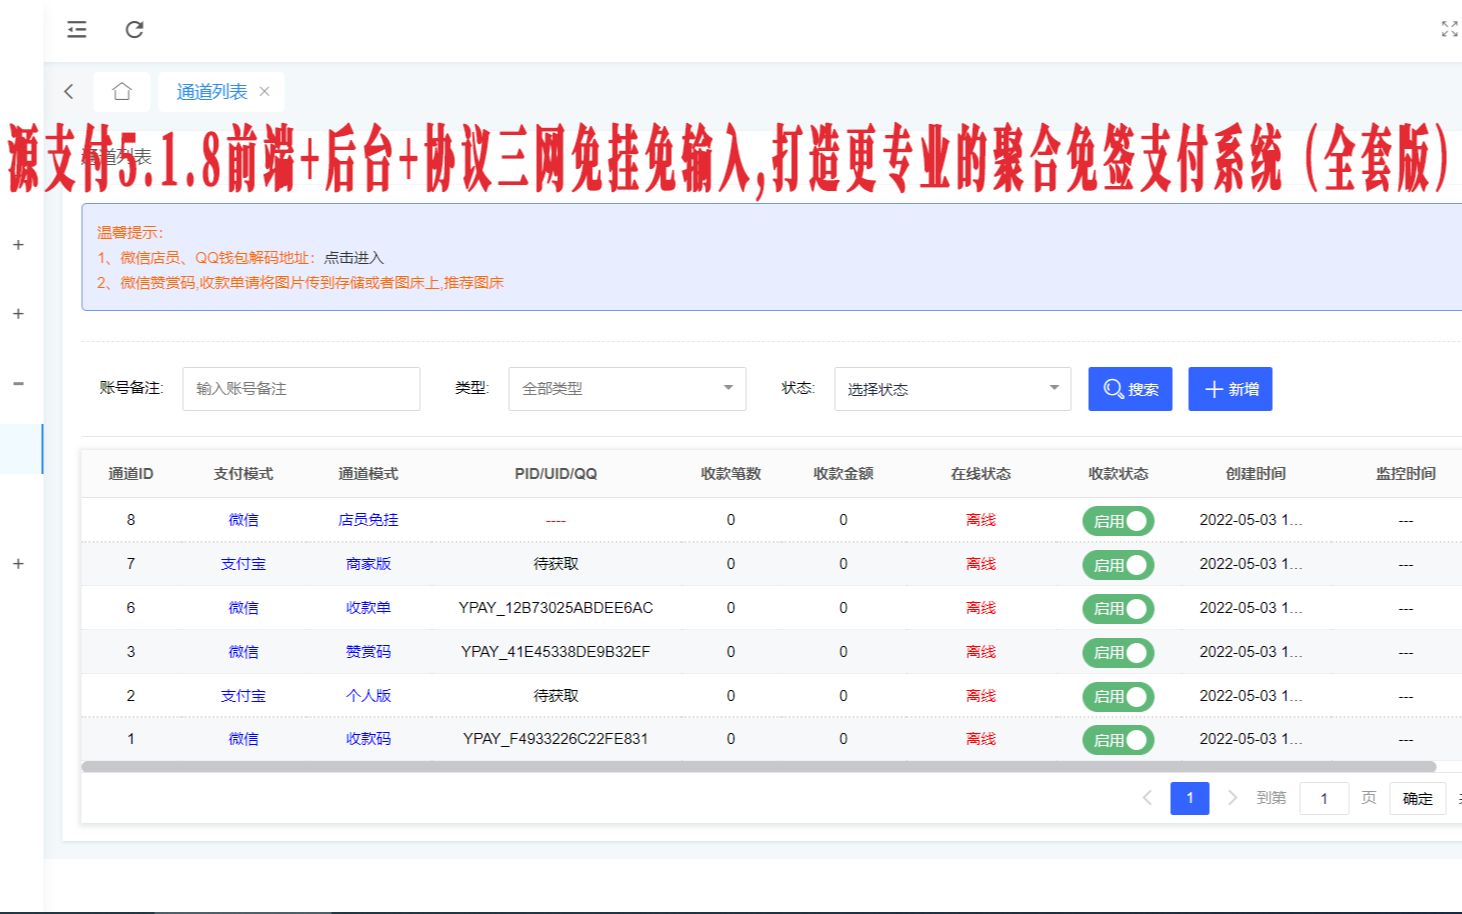The width and height of the screenshot is (1462, 914).
Task: Toggle 启用 switch for channel 3
Action: [x=1118, y=652]
